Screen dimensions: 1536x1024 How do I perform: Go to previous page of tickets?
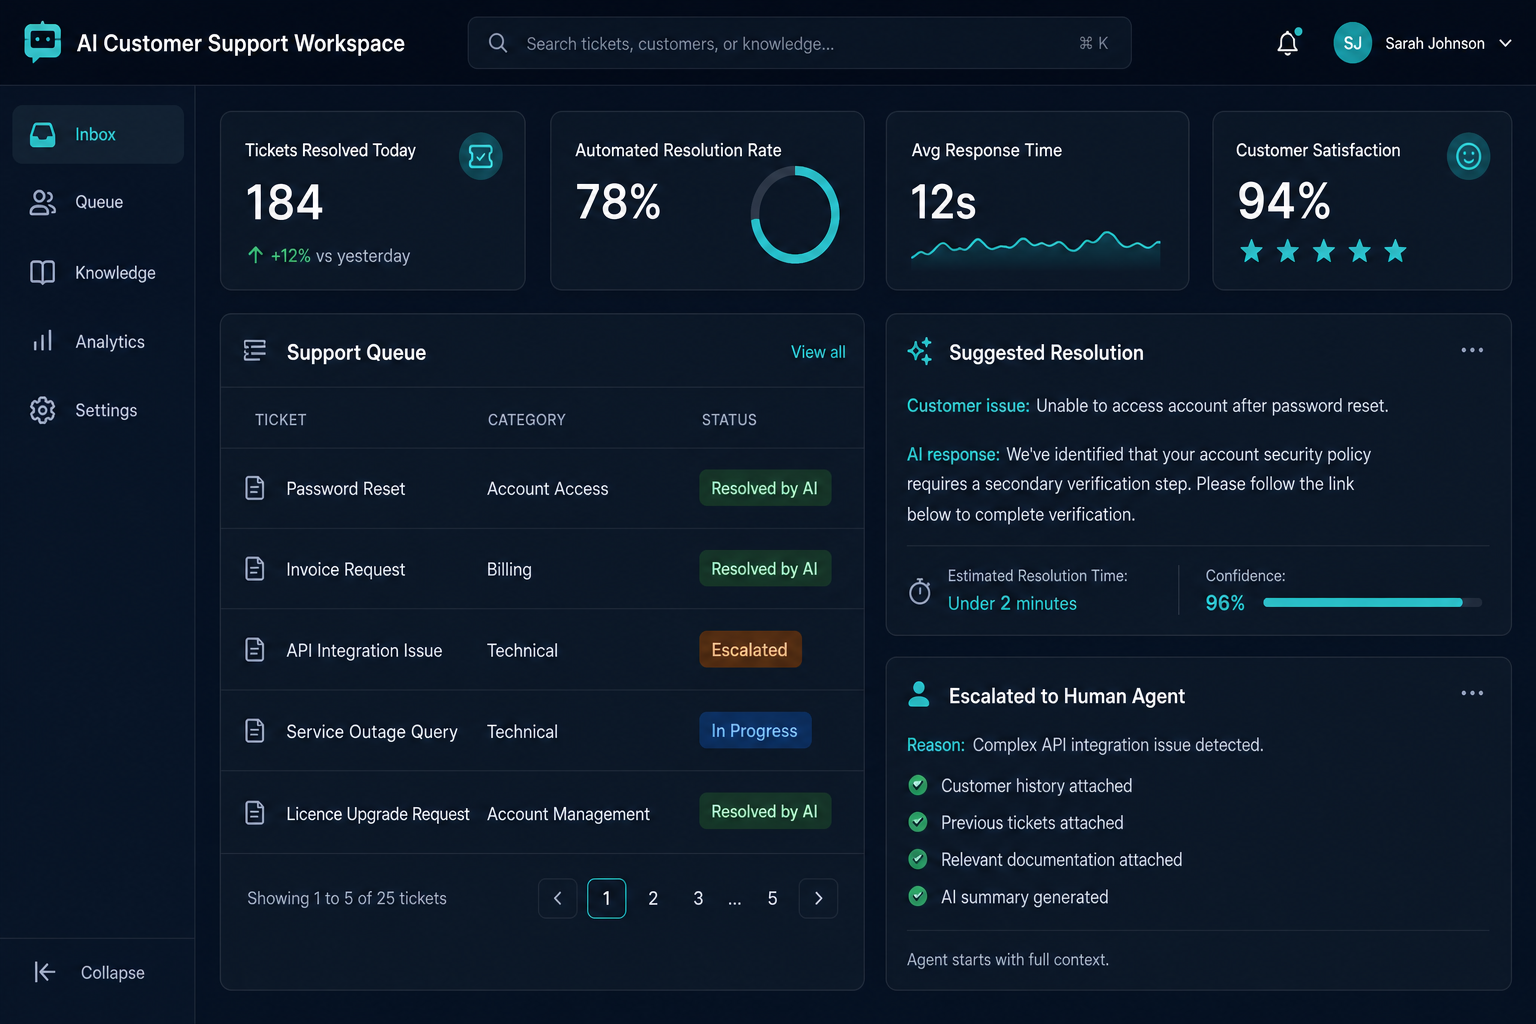coord(558,898)
